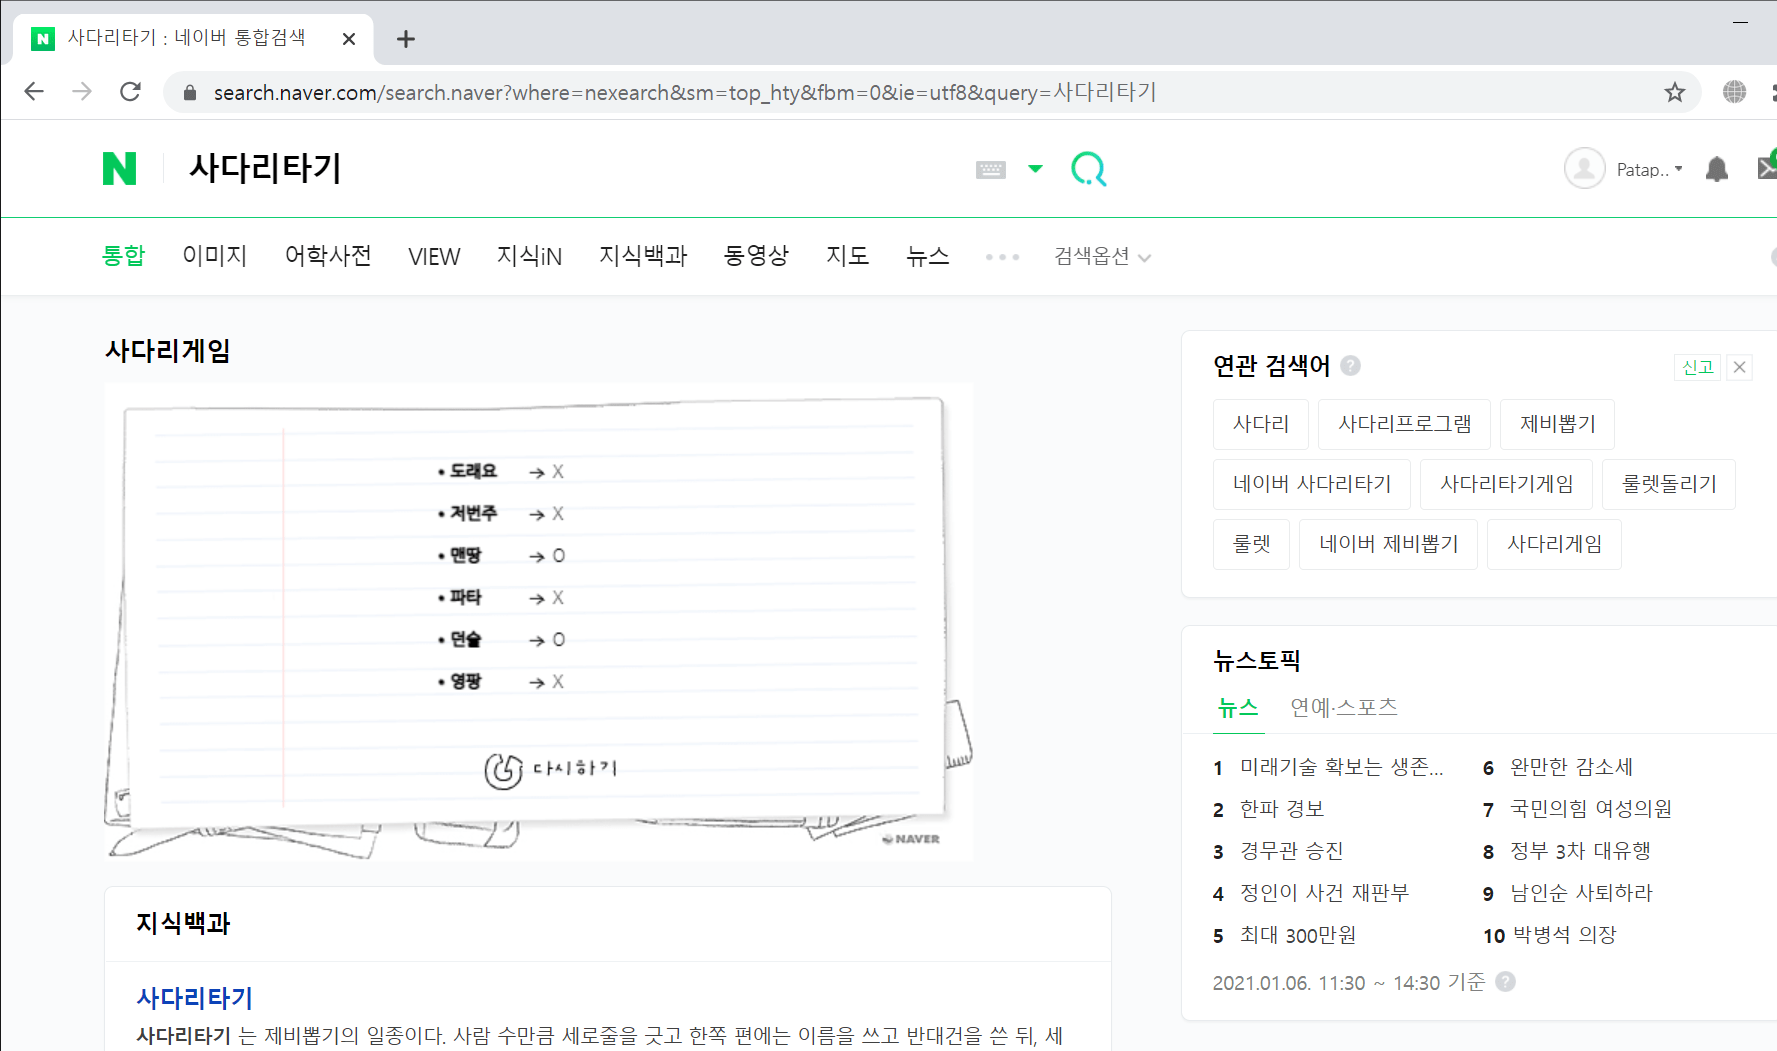Click the browser forward arrow
Screen dimensions: 1777x1051
click(x=82, y=92)
